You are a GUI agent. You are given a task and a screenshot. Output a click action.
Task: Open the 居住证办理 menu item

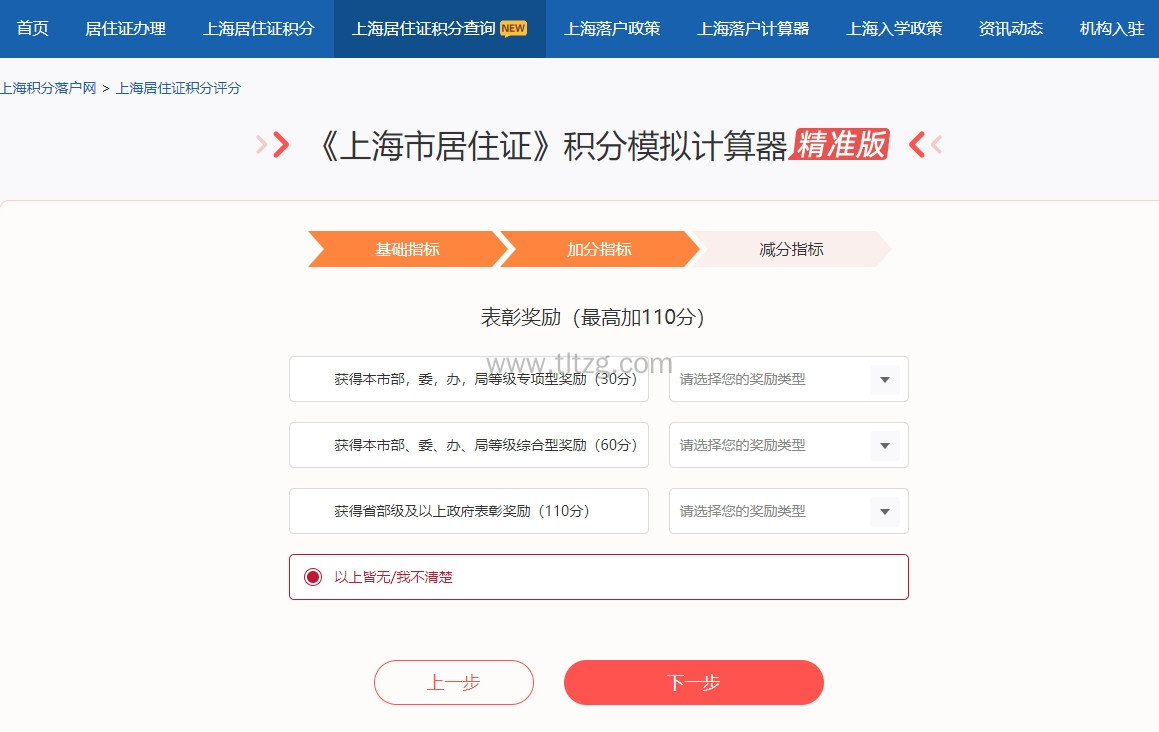tap(125, 29)
